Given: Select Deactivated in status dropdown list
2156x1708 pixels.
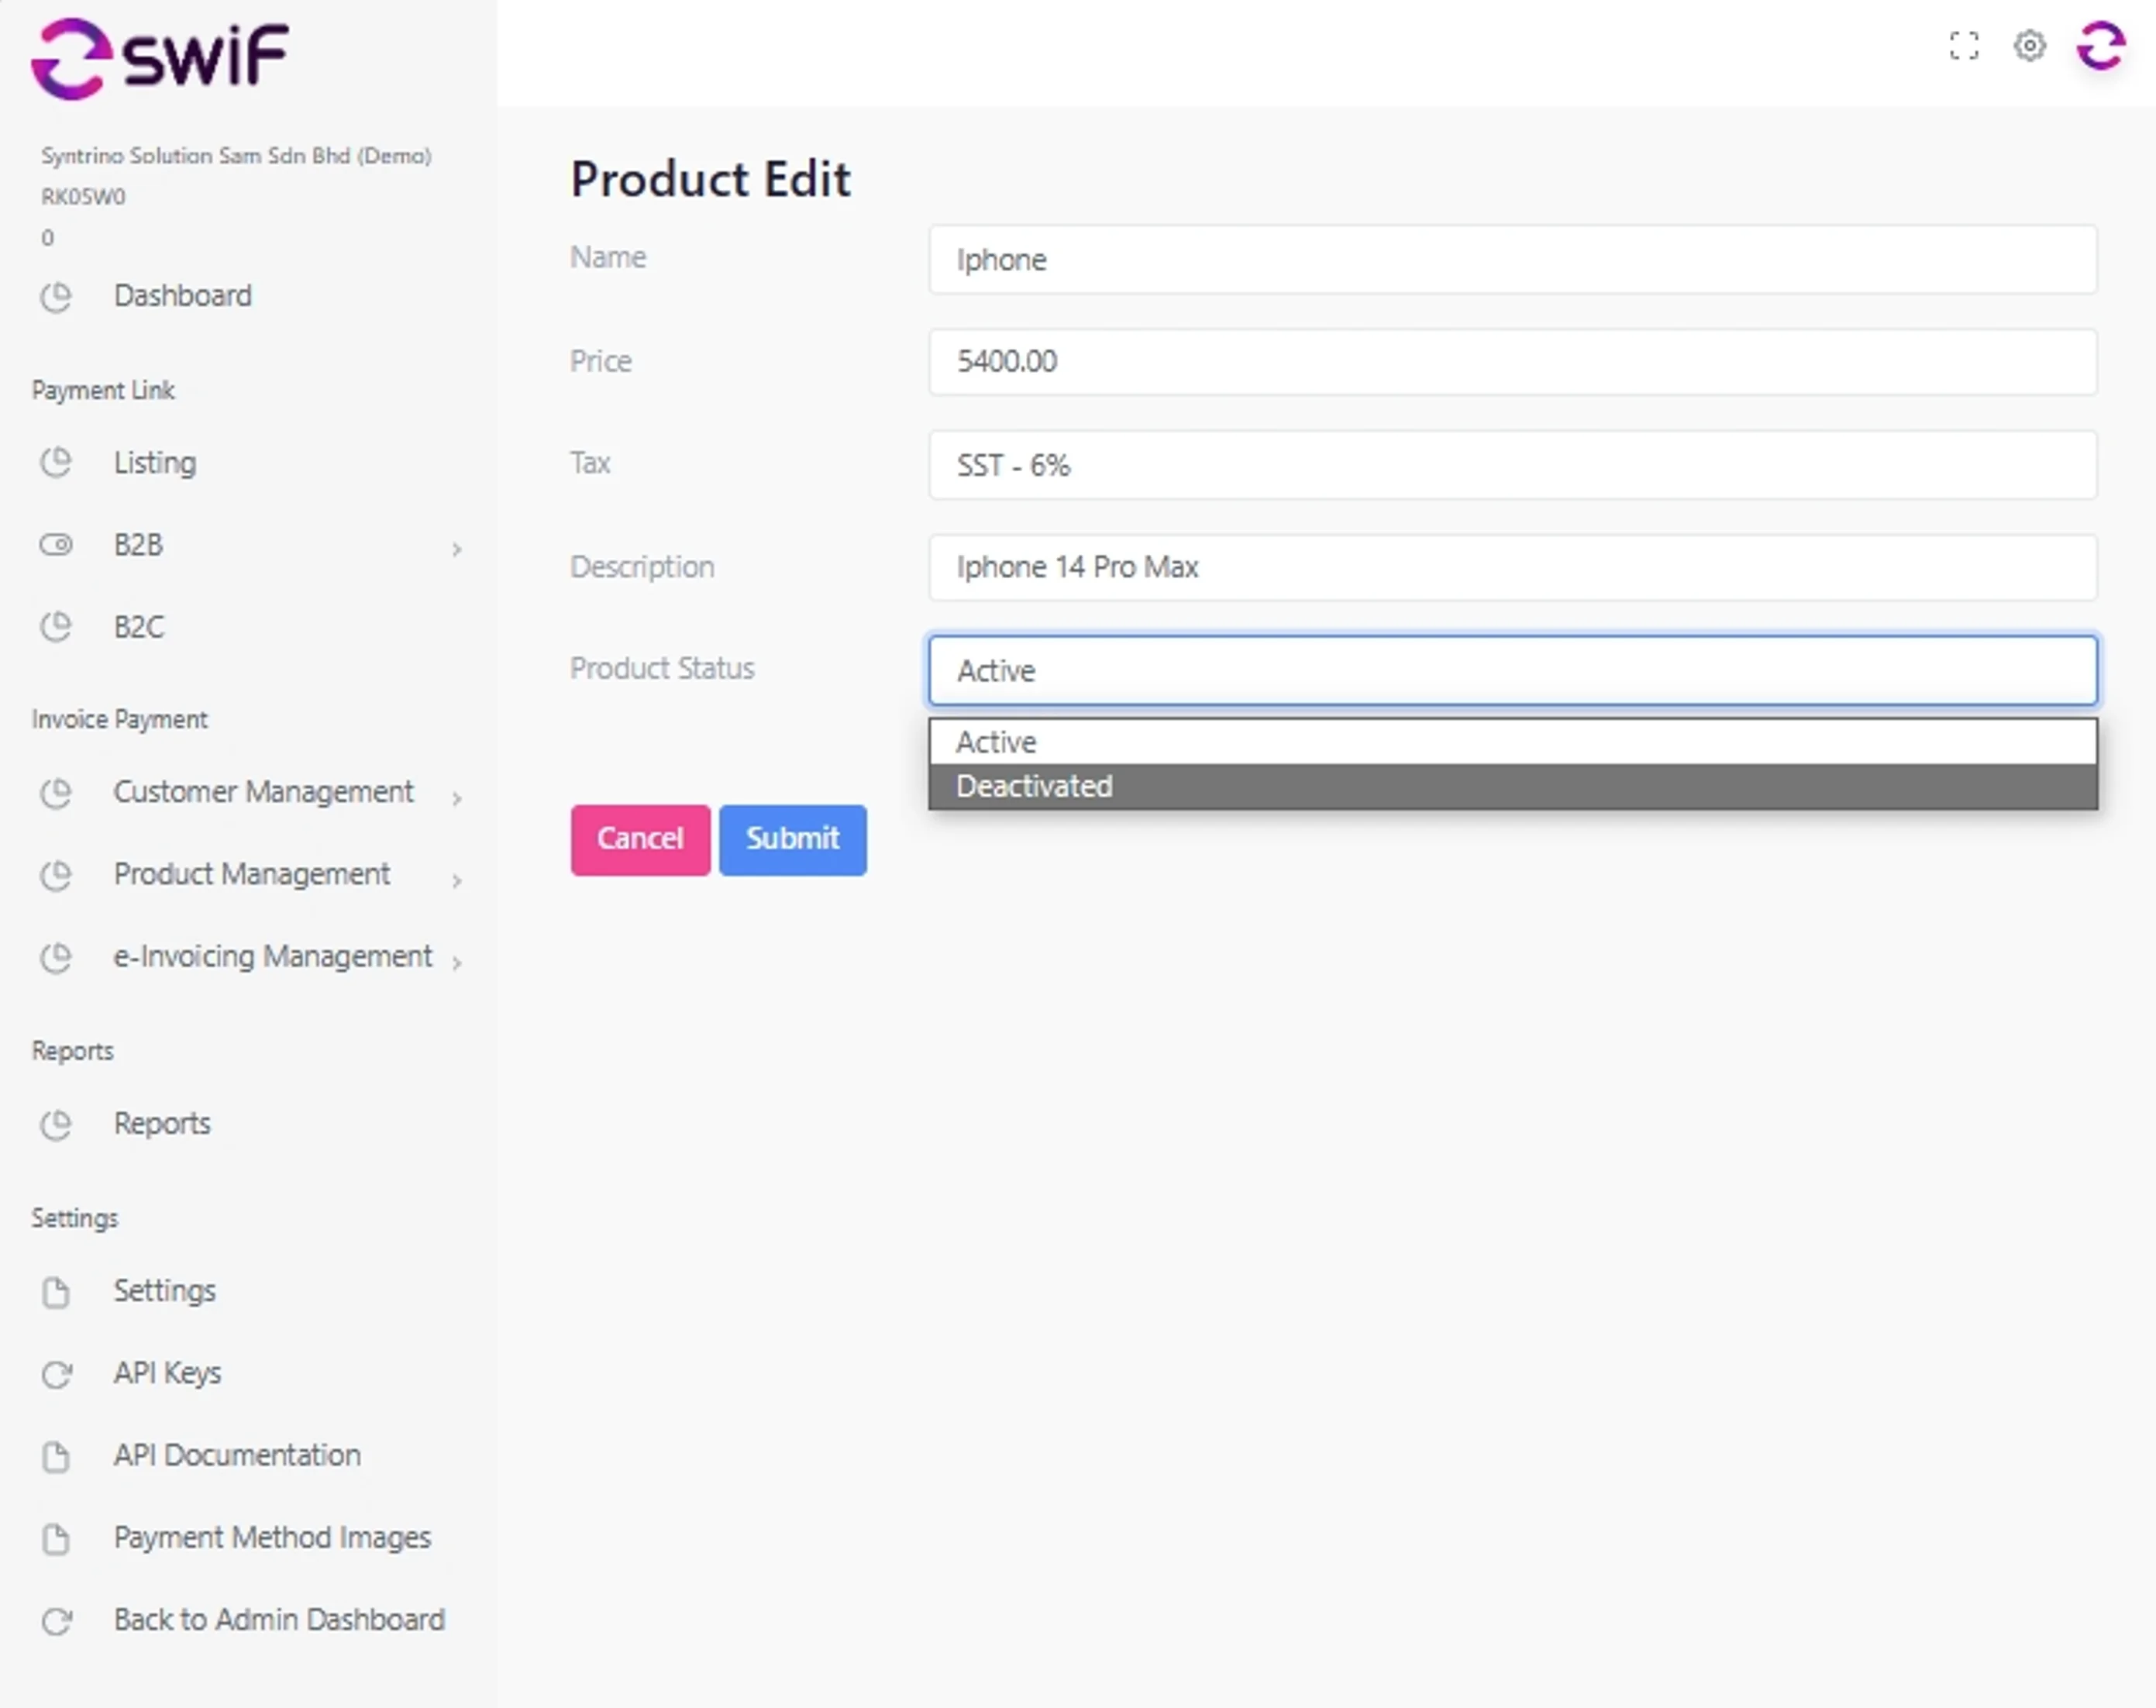Looking at the screenshot, I should pos(1512,786).
